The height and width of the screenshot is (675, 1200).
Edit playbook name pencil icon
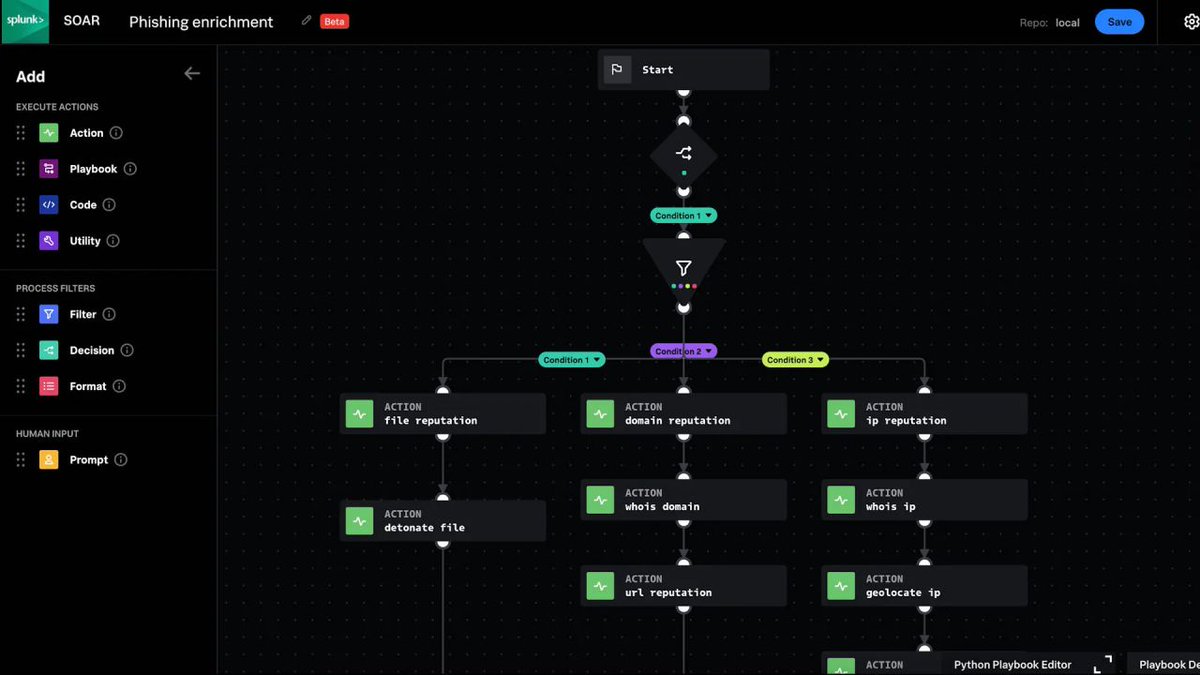coord(307,21)
